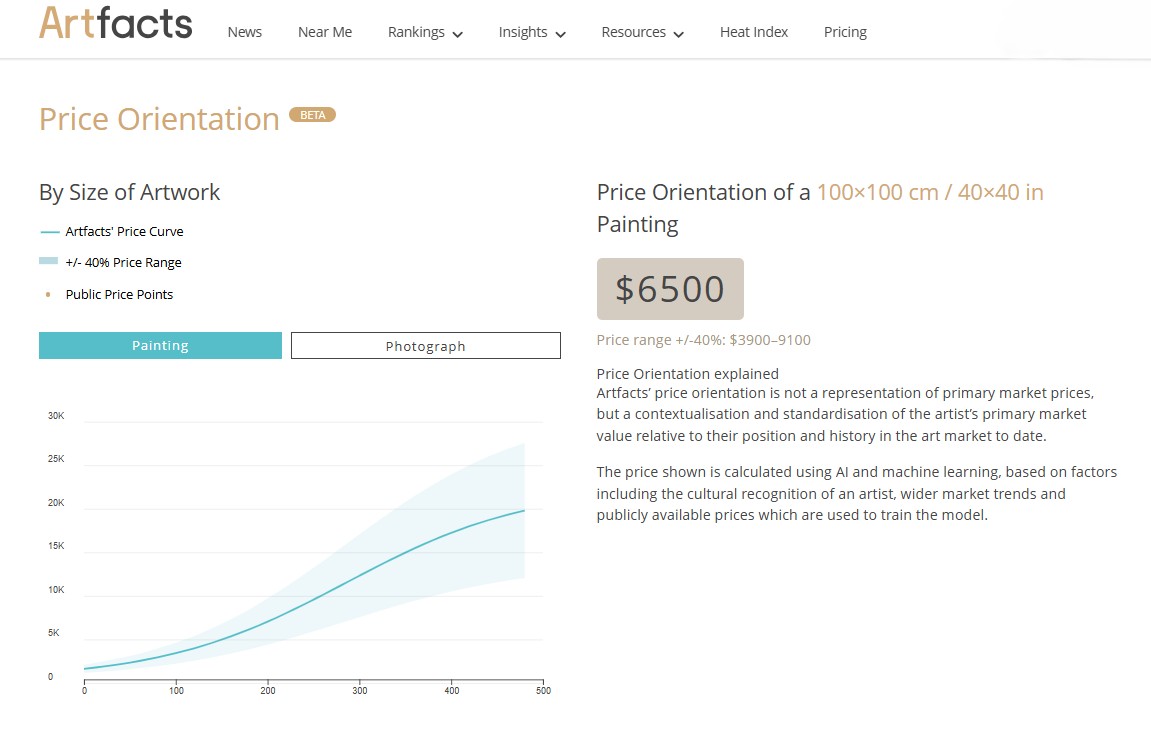Open the News page
Screen dimensions: 1151x744
click(244, 32)
